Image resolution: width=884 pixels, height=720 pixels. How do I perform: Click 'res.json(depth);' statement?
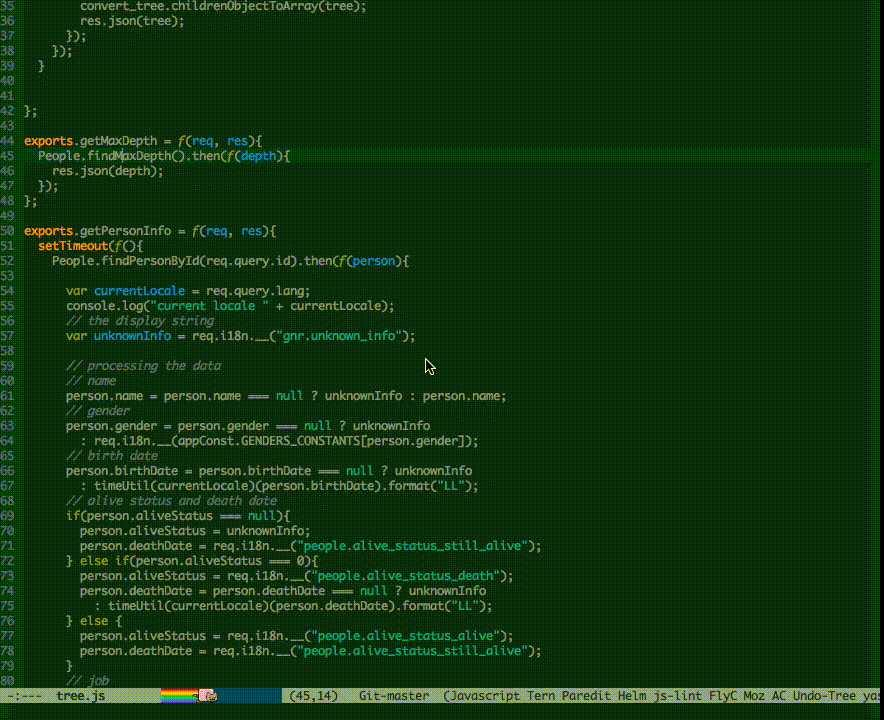click(x=108, y=171)
